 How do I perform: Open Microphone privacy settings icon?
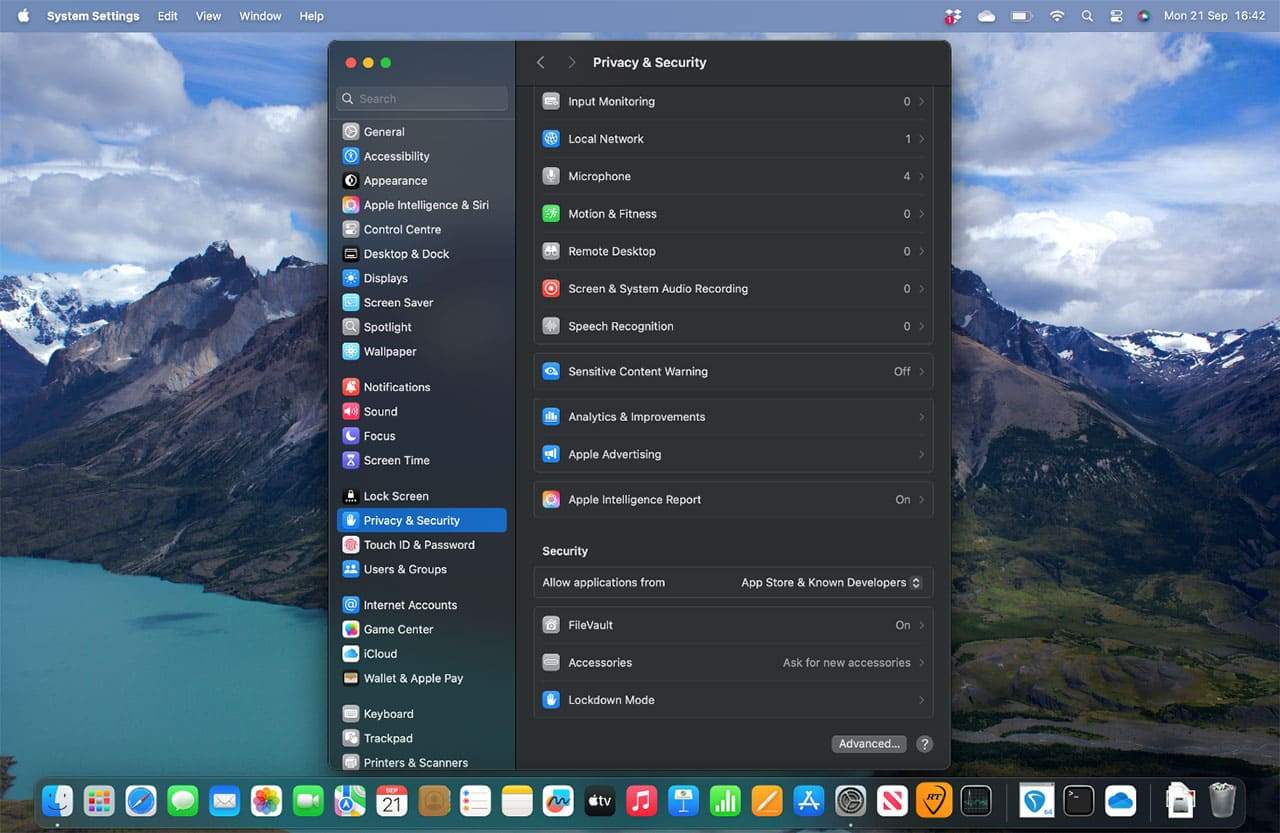click(551, 176)
